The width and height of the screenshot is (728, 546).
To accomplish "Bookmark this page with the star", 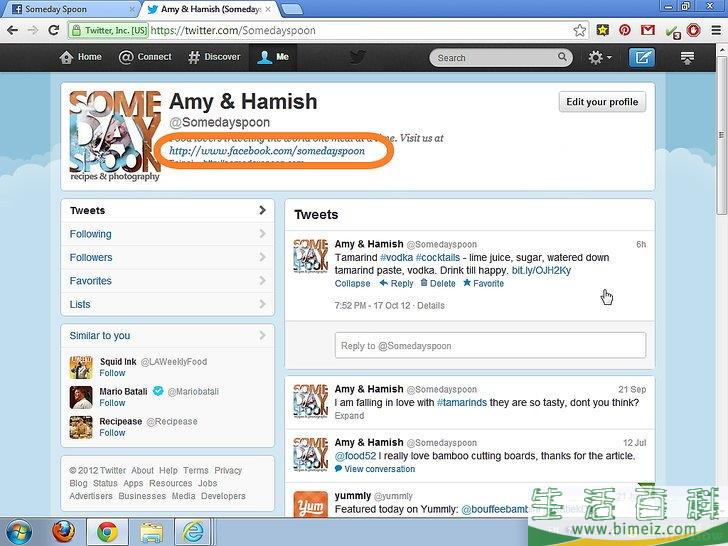I will pos(579,30).
